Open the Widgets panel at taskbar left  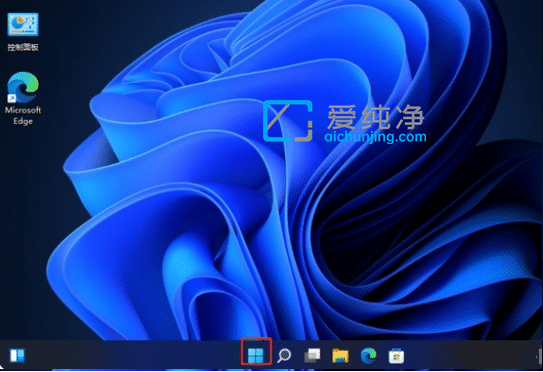[17, 355]
